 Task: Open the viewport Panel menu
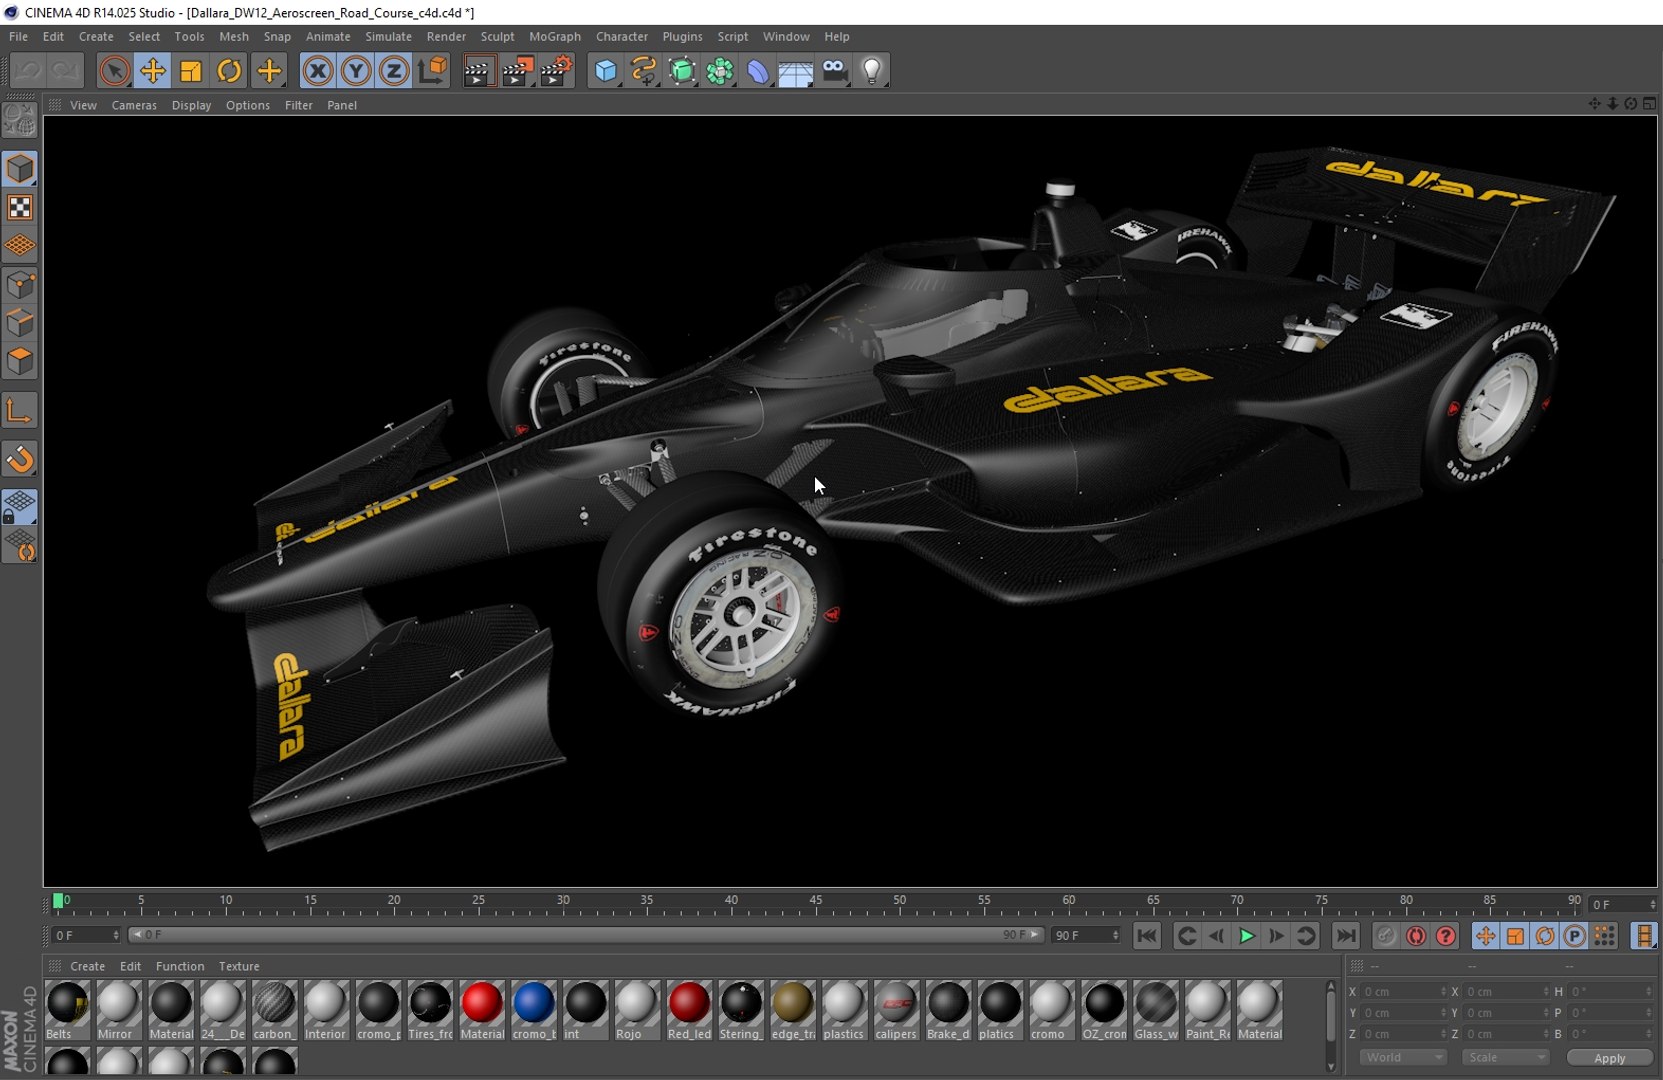tap(342, 105)
